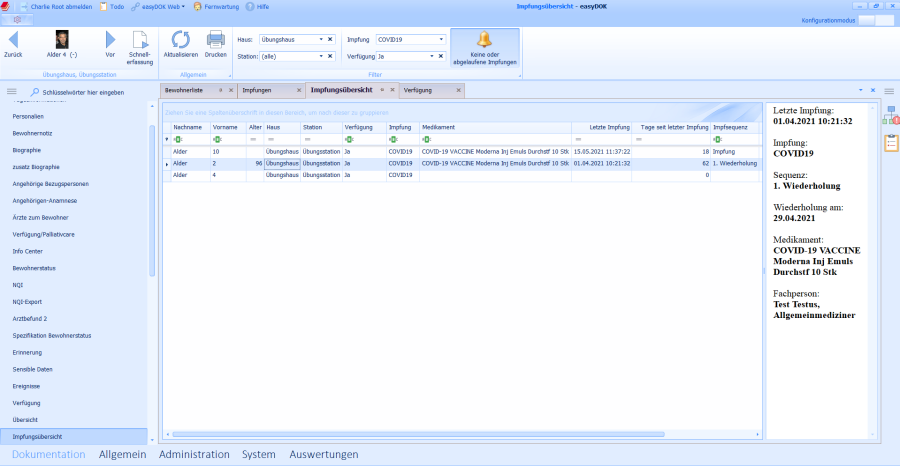This screenshot has height=466, width=900.
Task: Pin the Impfungsübersicht tab
Action: (380, 90)
